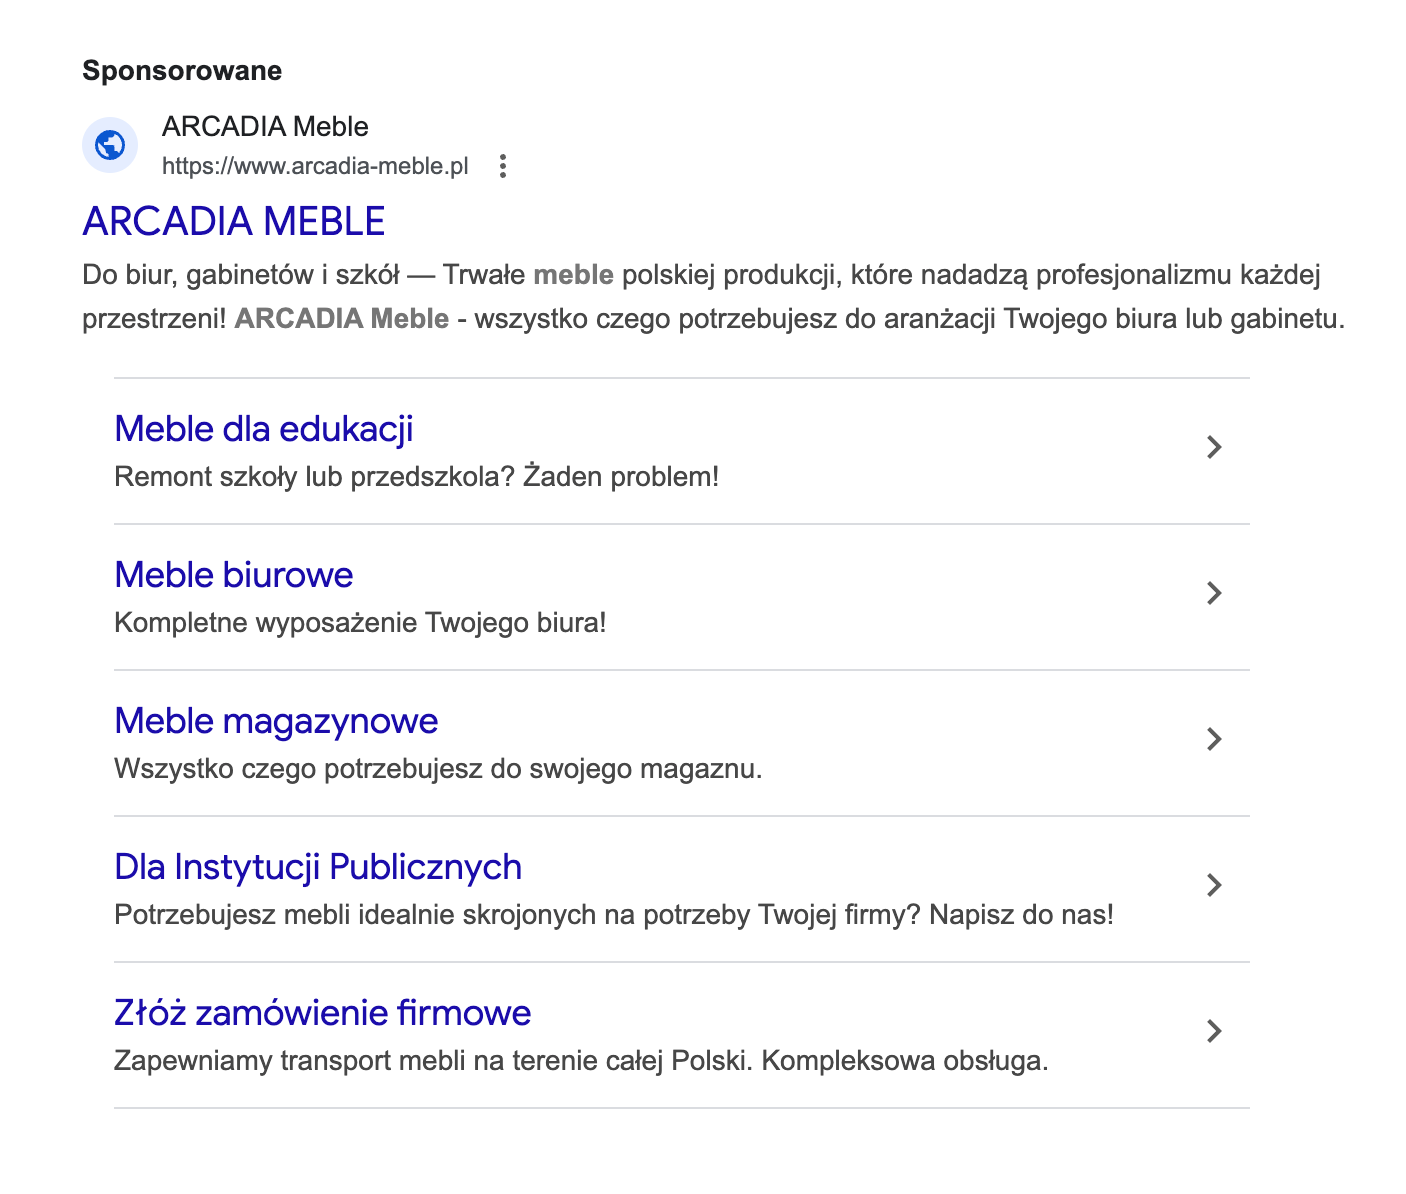The height and width of the screenshot is (1194, 1406).
Task: Click the ARCADIA Meble site name
Action: pos(265,127)
